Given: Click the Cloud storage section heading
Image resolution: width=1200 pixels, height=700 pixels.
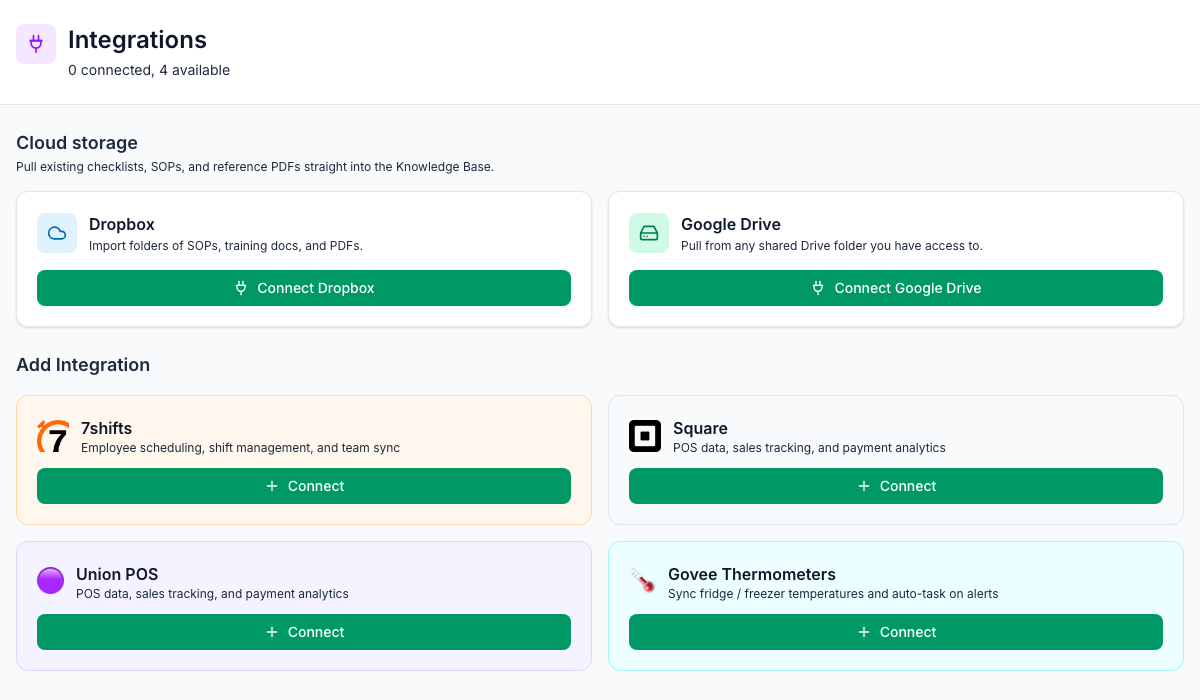Looking at the screenshot, I should click(77, 143).
